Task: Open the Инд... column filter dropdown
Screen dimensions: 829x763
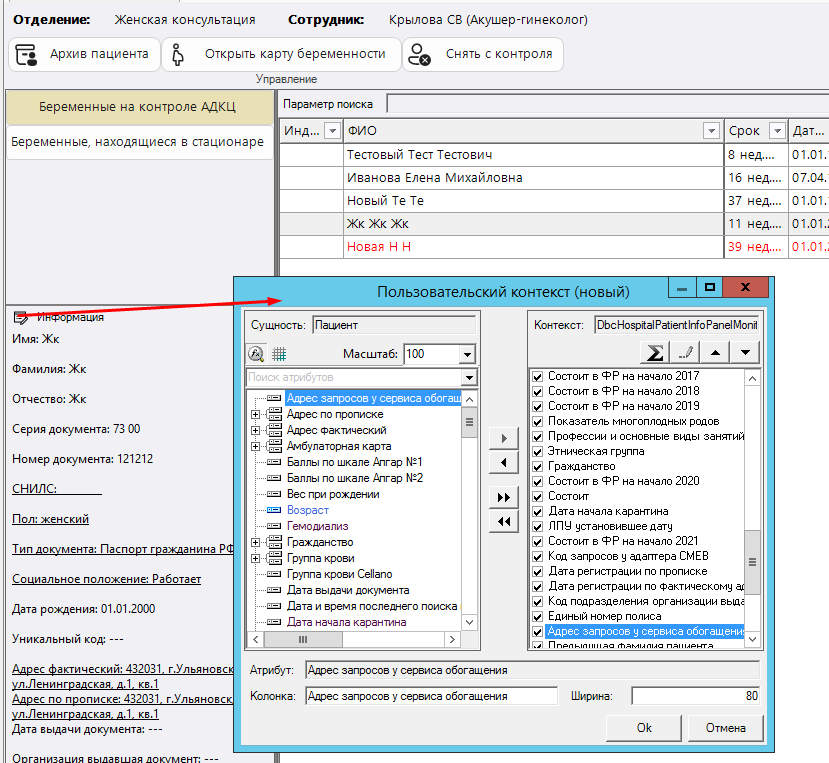Action: [332, 131]
